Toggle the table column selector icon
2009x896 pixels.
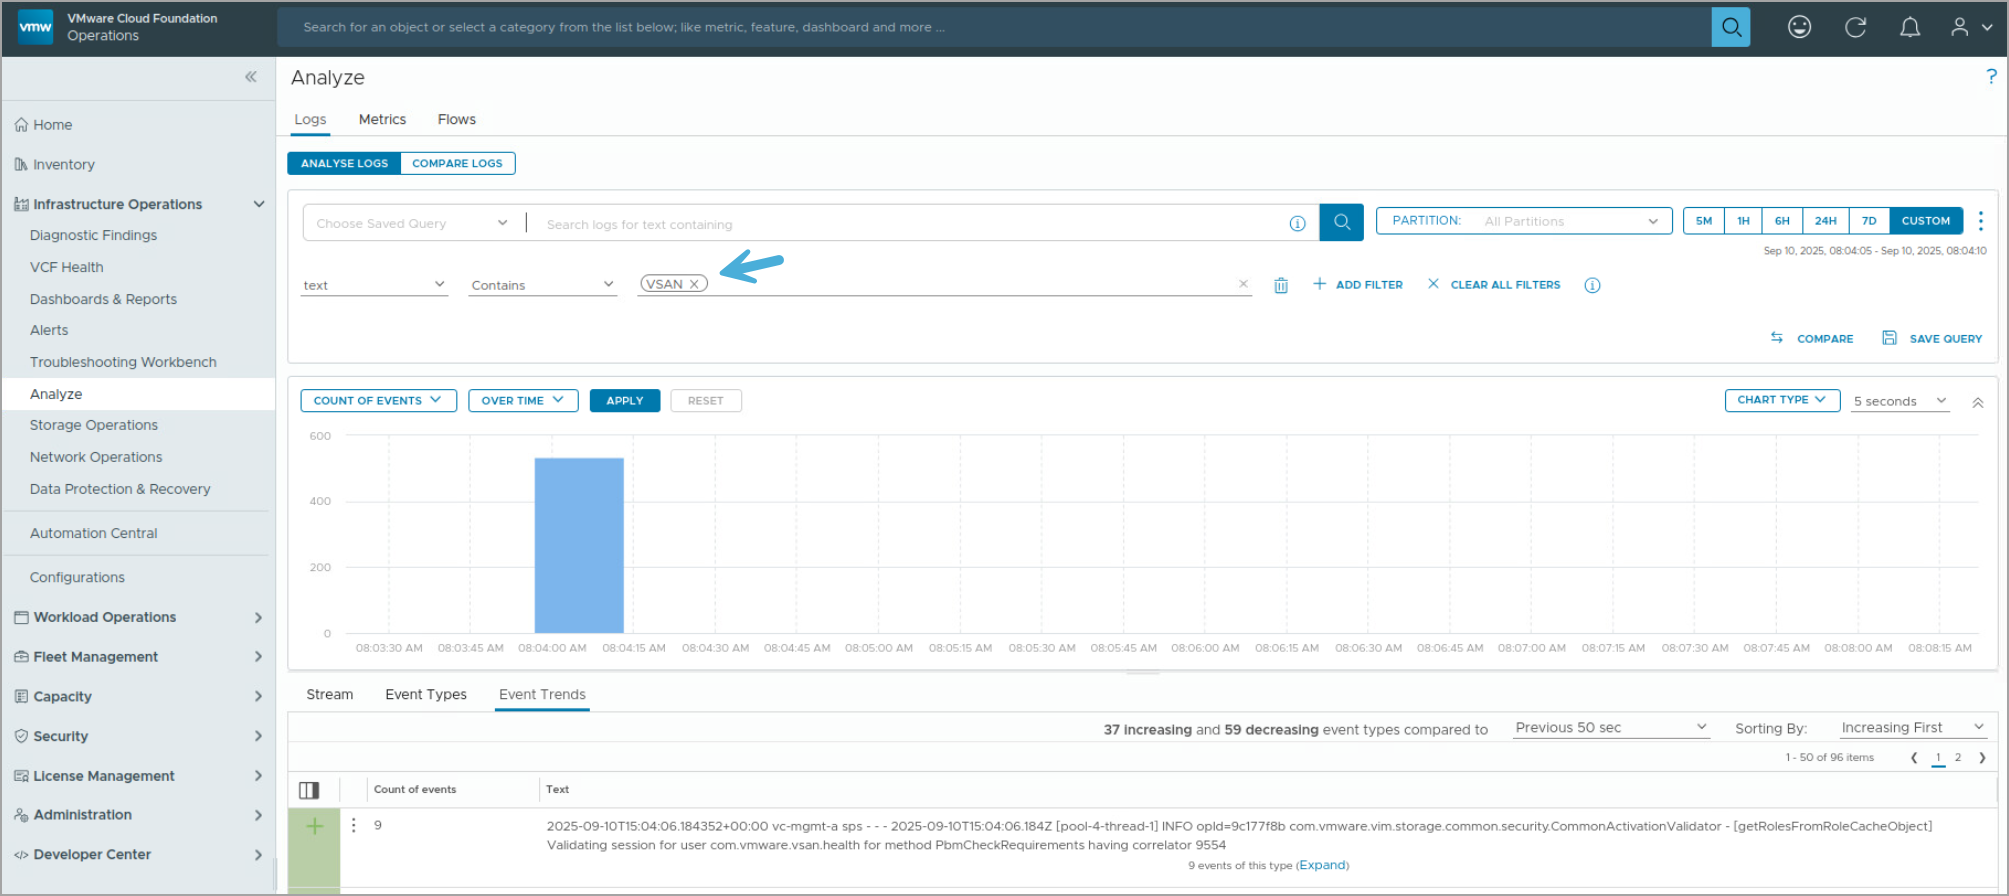(x=309, y=790)
